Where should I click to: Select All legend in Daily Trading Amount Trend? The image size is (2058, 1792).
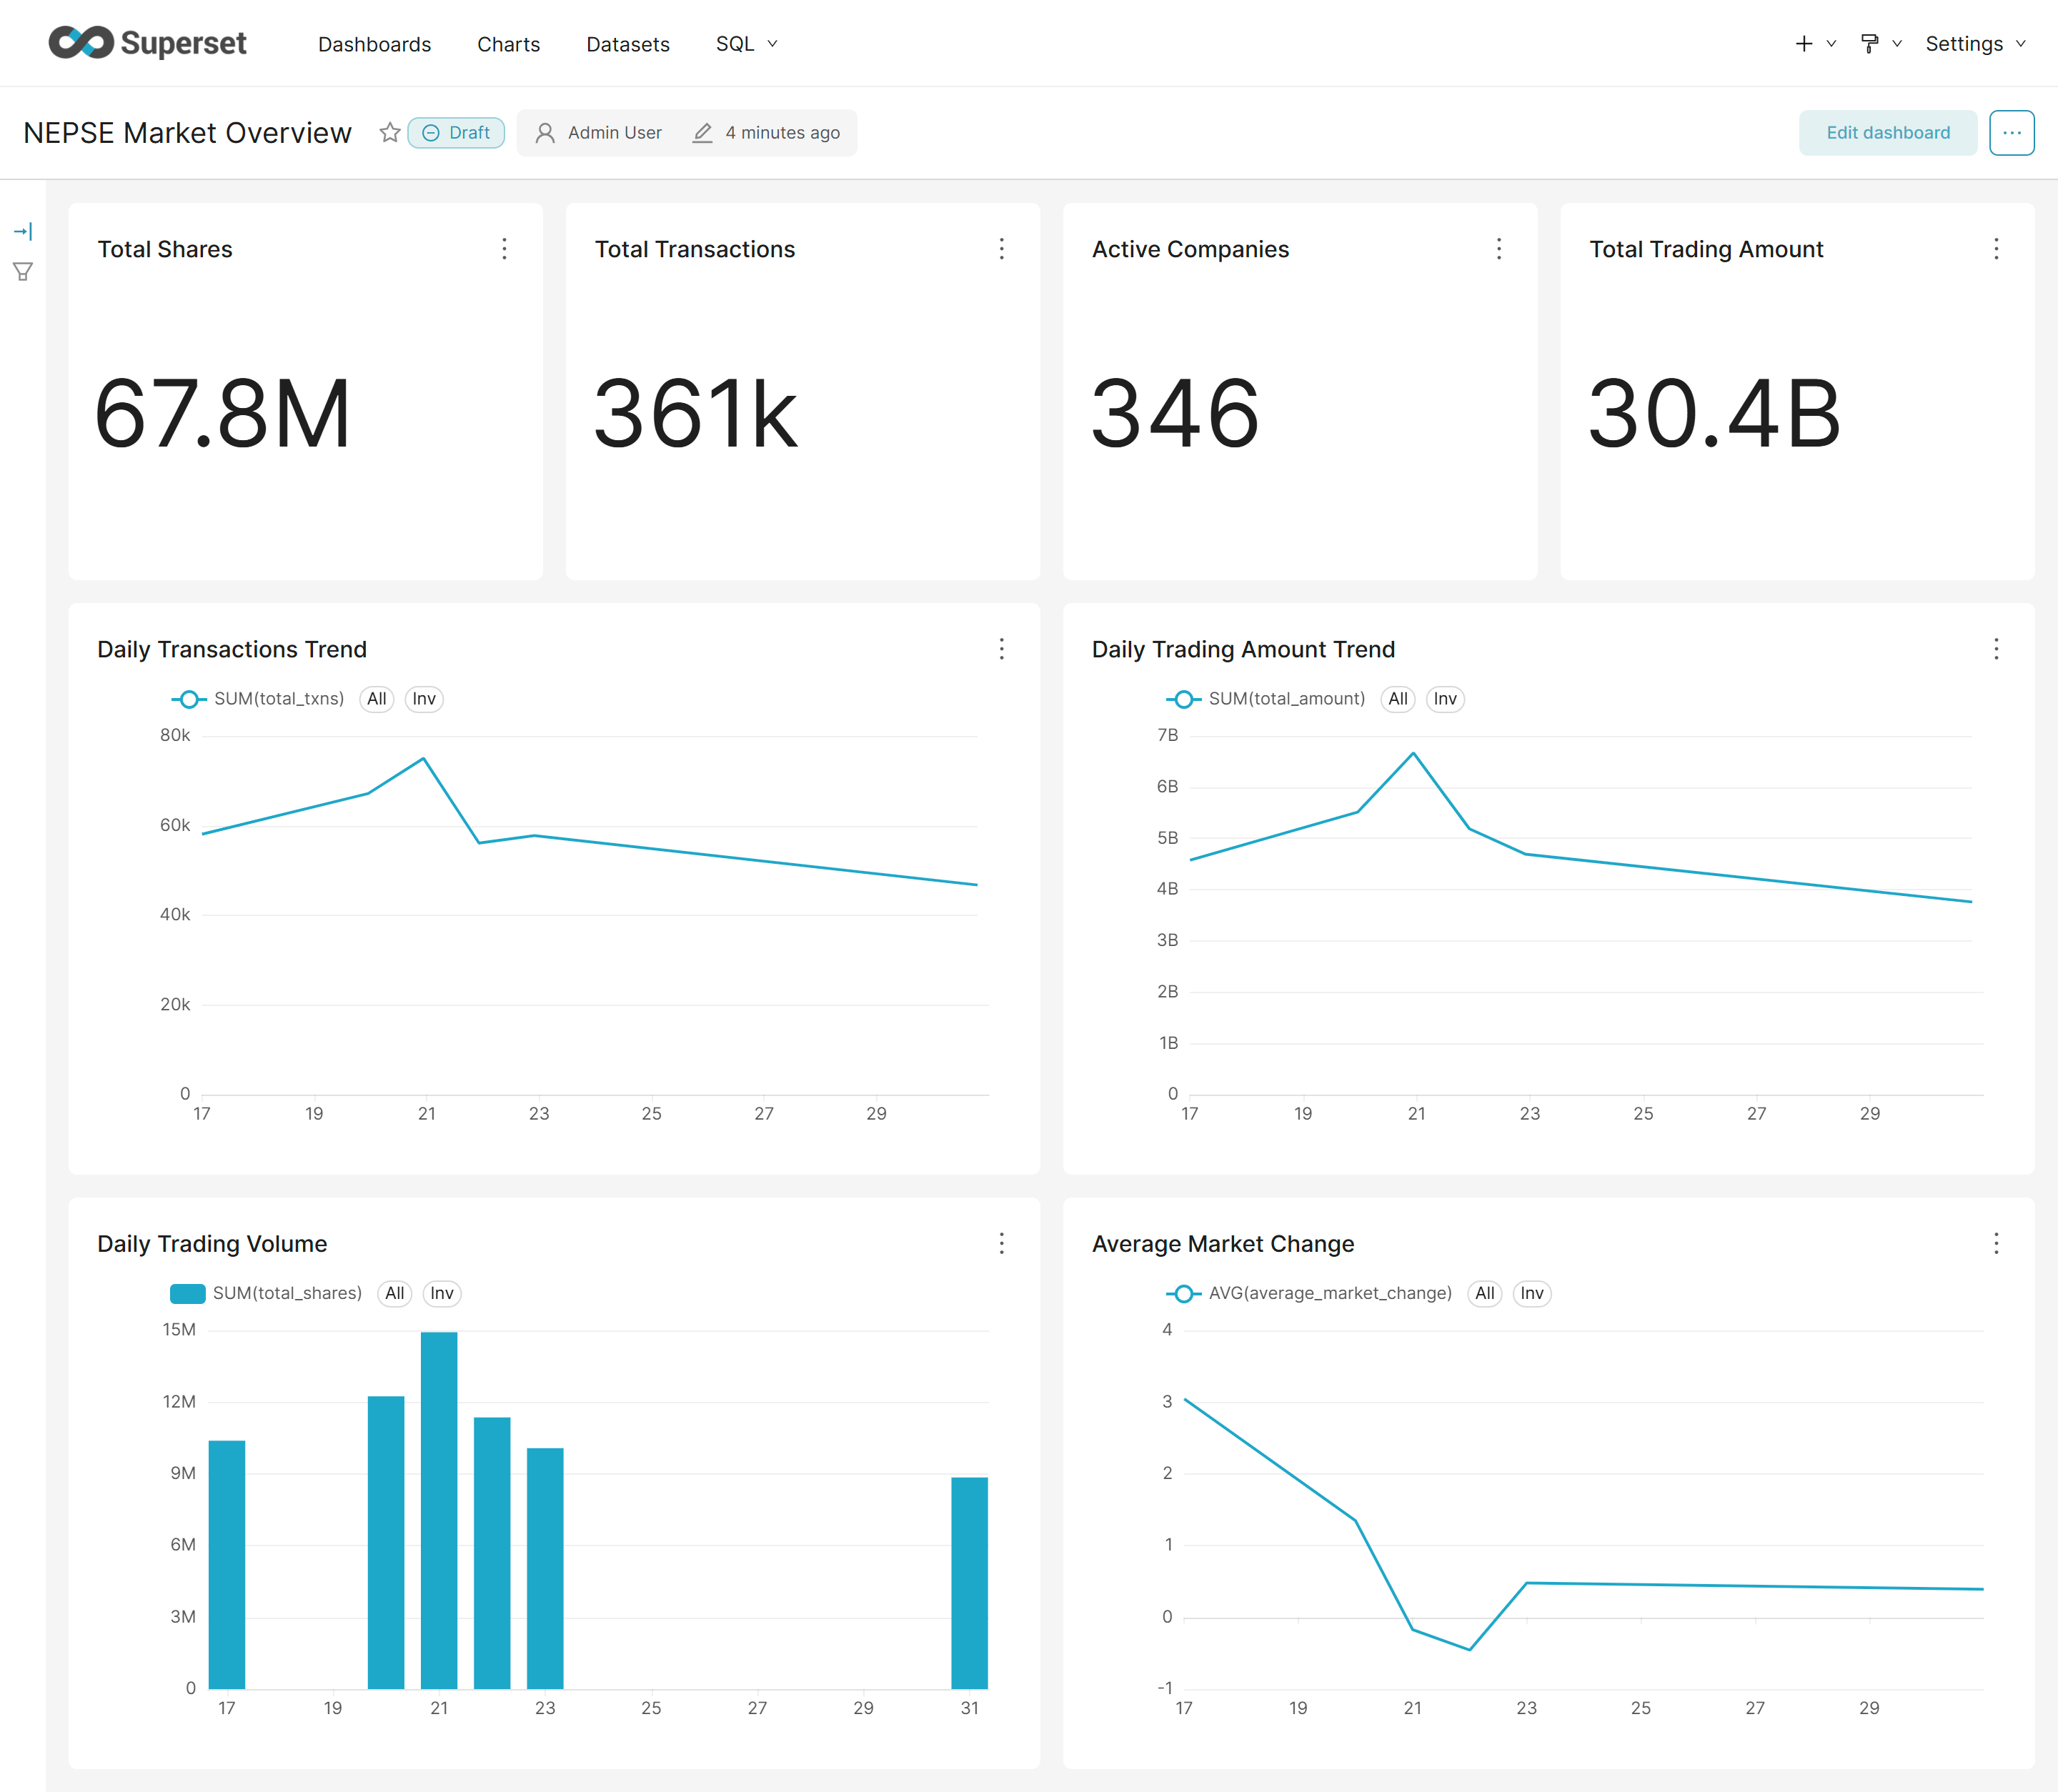1397,699
